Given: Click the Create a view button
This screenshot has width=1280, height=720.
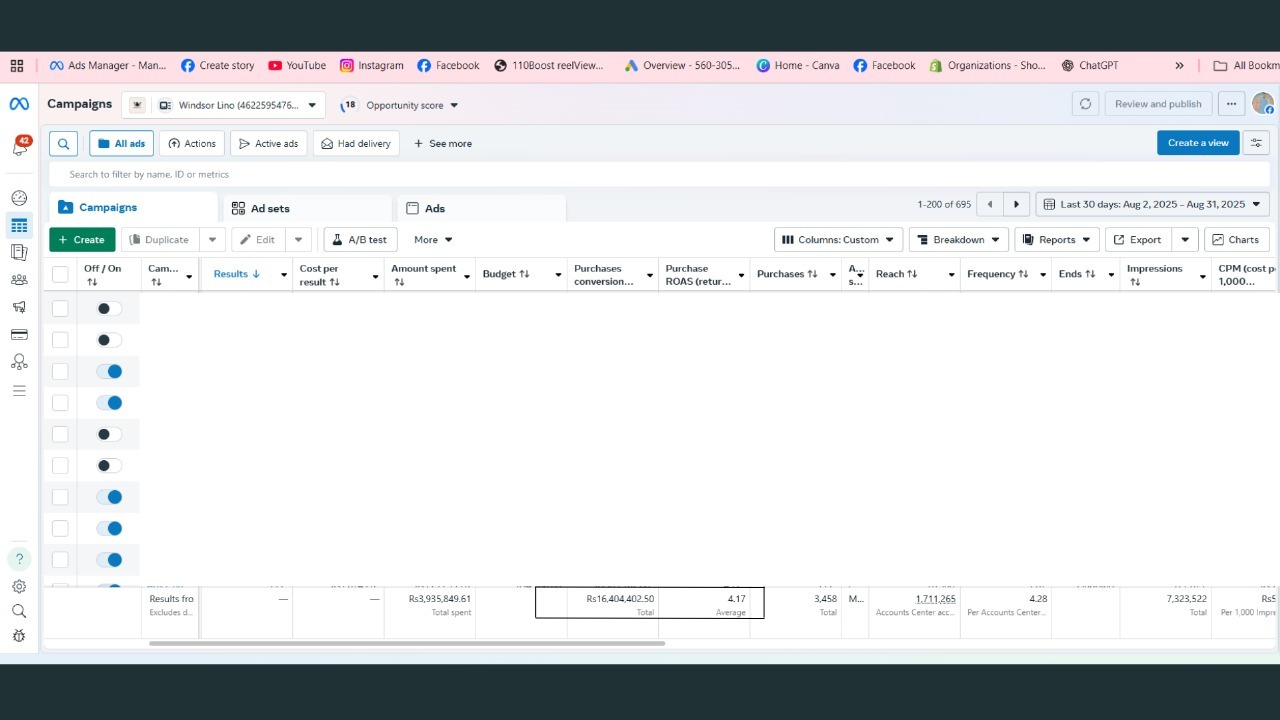Looking at the screenshot, I should pos(1197,143).
